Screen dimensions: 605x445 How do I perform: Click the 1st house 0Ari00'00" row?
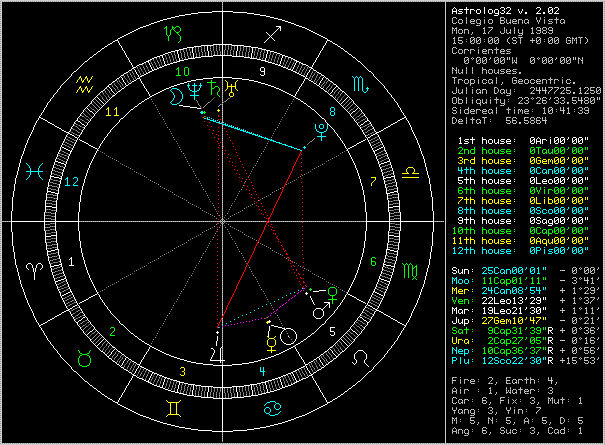523,140
